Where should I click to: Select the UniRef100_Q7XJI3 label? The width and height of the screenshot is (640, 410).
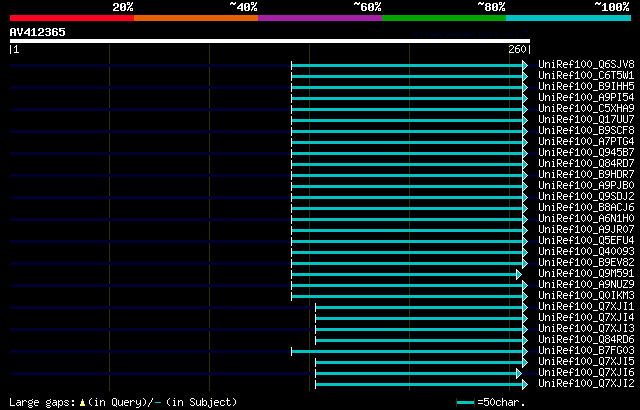(x=586, y=329)
